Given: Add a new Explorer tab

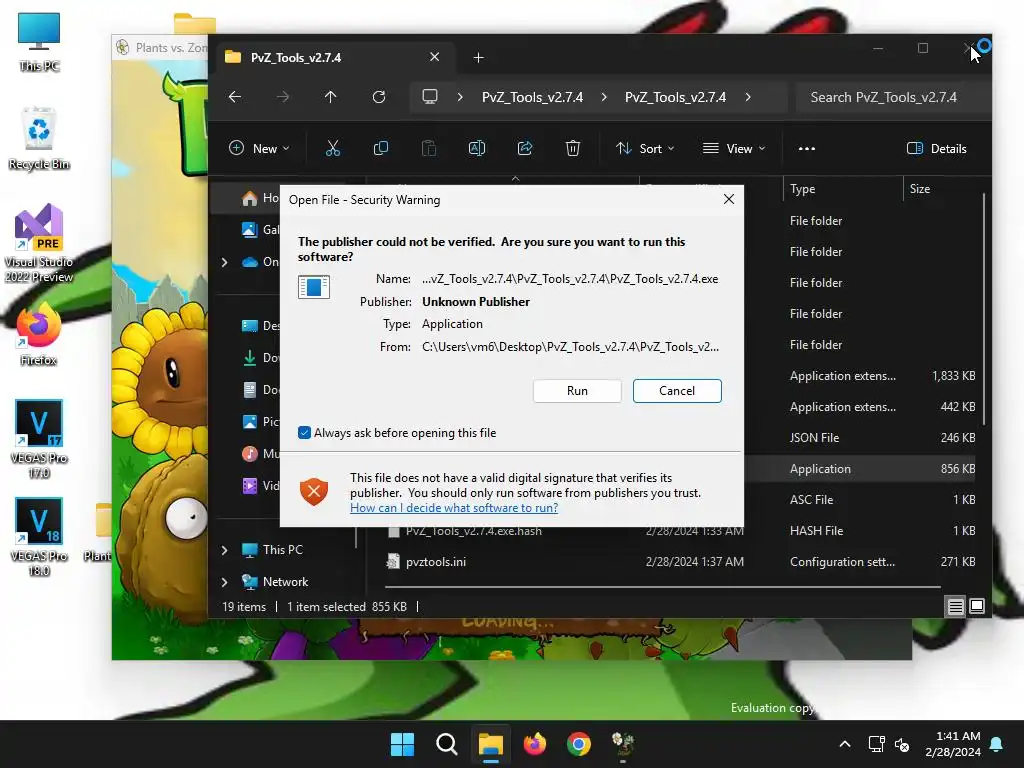Looking at the screenshot, I should click(478, 57).
